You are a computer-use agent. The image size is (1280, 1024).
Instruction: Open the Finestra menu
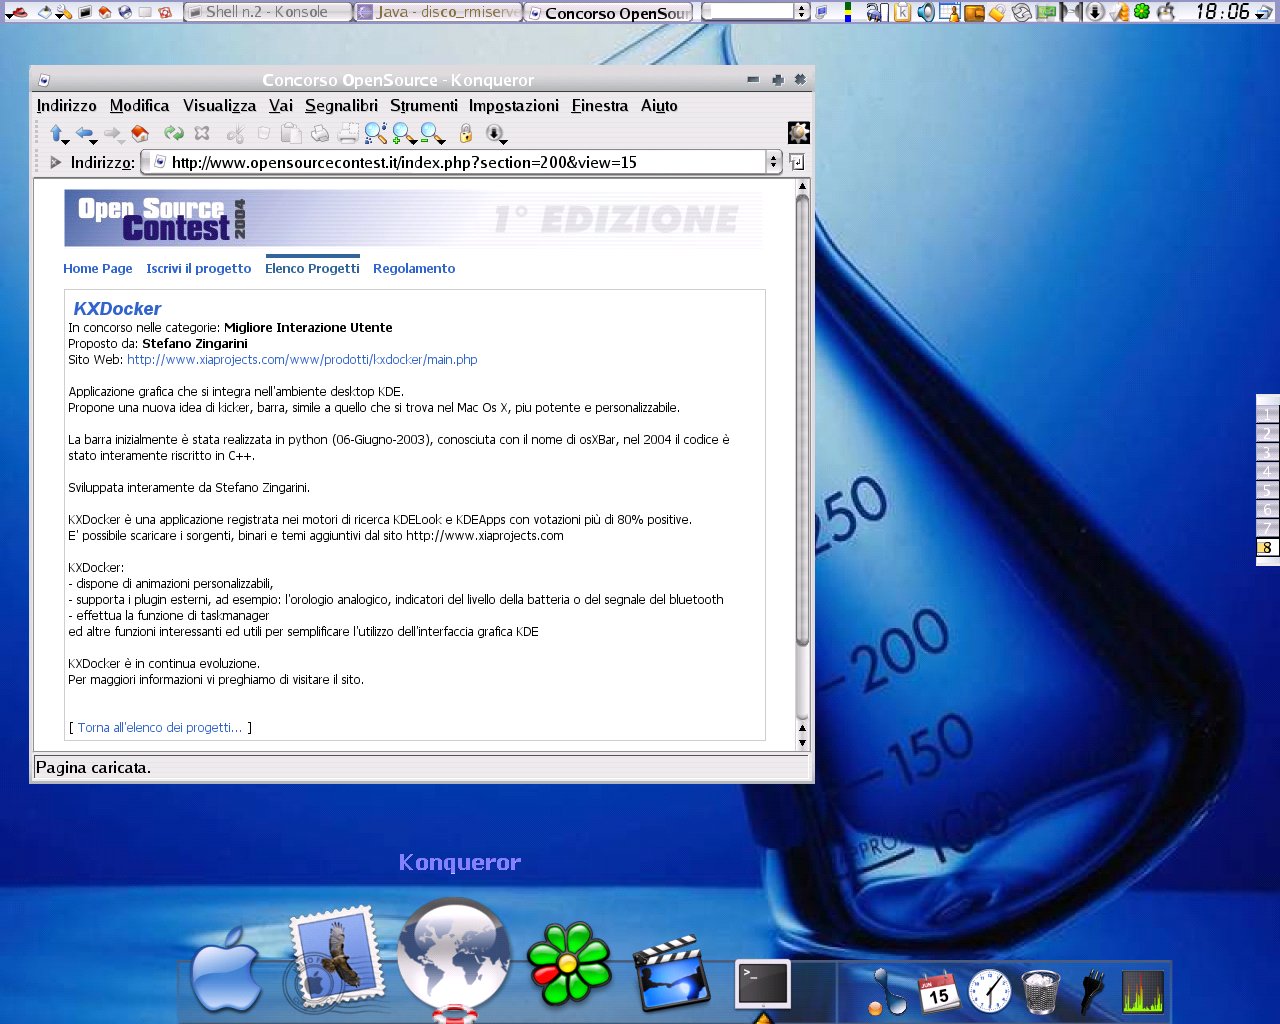[600, 105]
